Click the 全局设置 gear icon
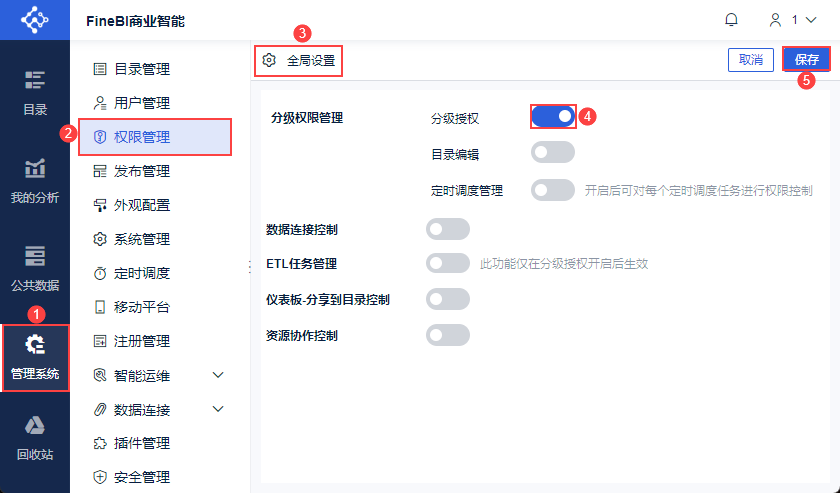Screen dimensions: 840x493 coord(269,60)
